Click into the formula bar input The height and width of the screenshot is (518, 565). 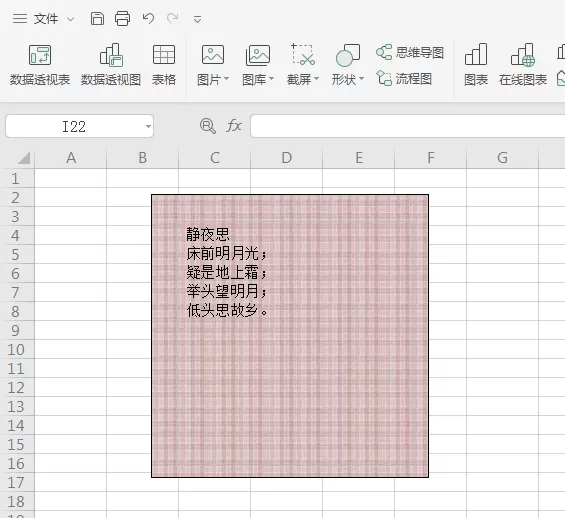[x=408, y=126]
